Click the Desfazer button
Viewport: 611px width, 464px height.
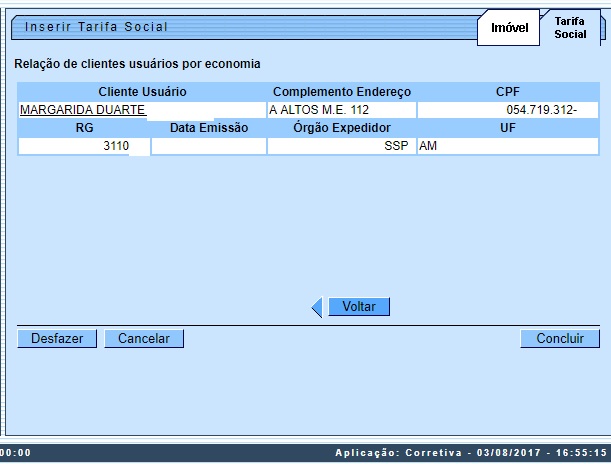pyautogui.click(x=57, y=339)
